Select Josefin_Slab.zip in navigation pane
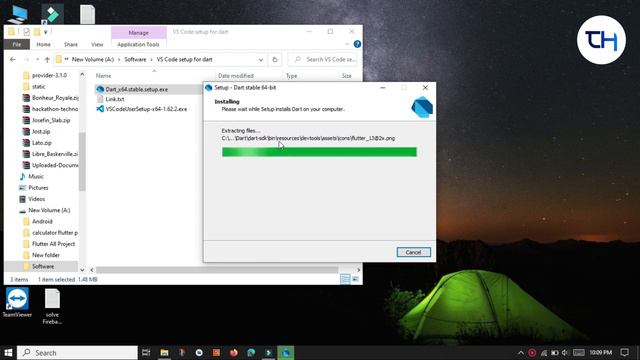The height and width of the screenshot is (360, 640). click(51, 120)
